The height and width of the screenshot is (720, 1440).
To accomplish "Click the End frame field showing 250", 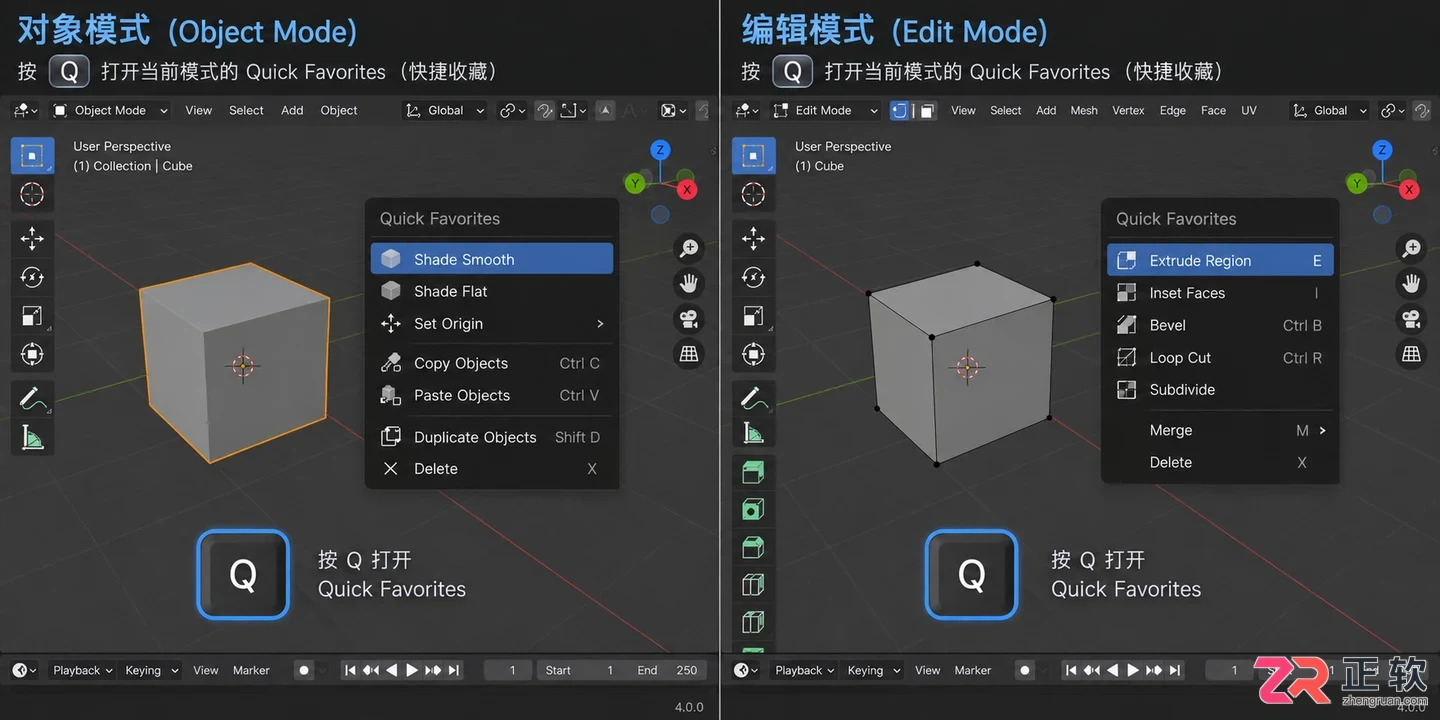I will [666, 670].
